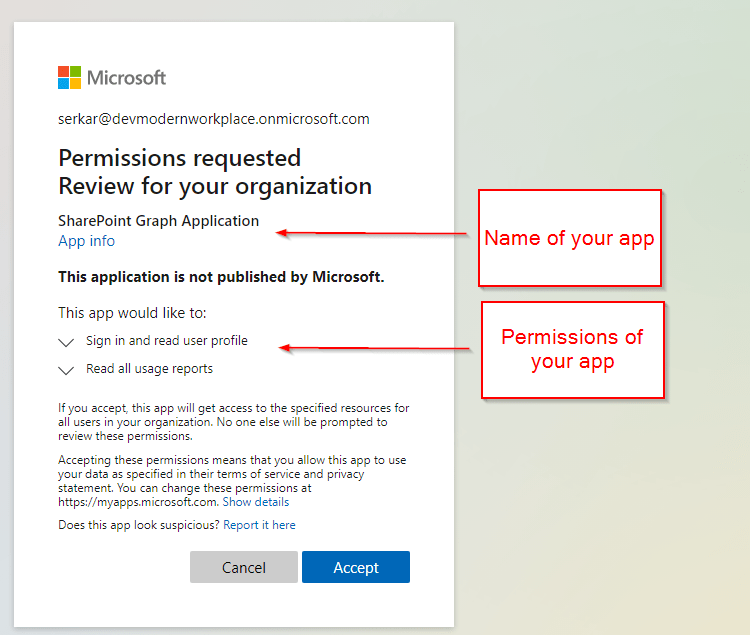The height and width of the screenshot is (635, 750).
Task: Click the red arrow pointing to the app name
Action: pyautogui.click(x=372, y=234)
